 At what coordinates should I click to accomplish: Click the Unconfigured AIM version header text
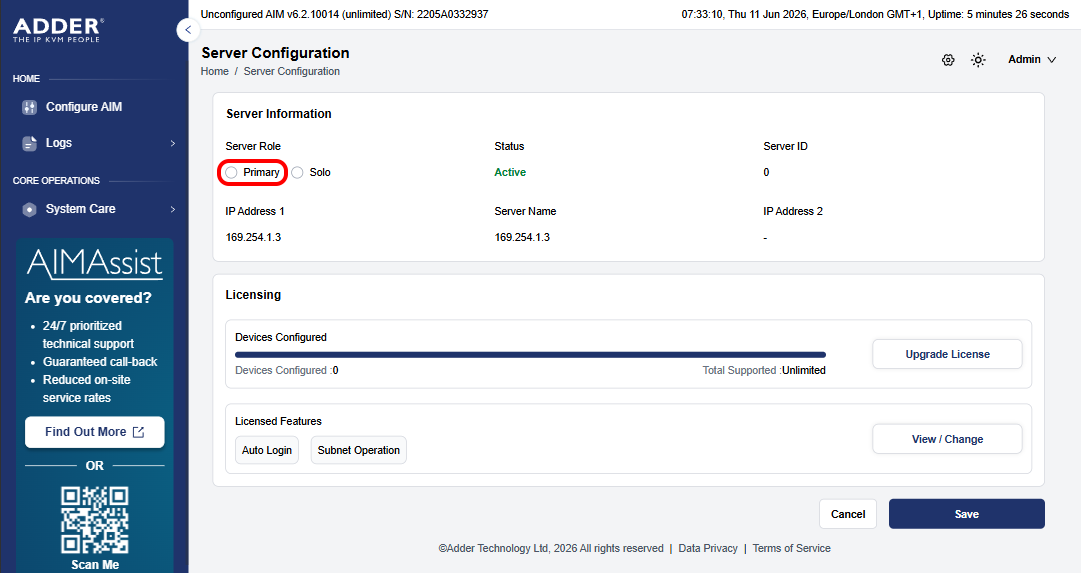(345, 14)
